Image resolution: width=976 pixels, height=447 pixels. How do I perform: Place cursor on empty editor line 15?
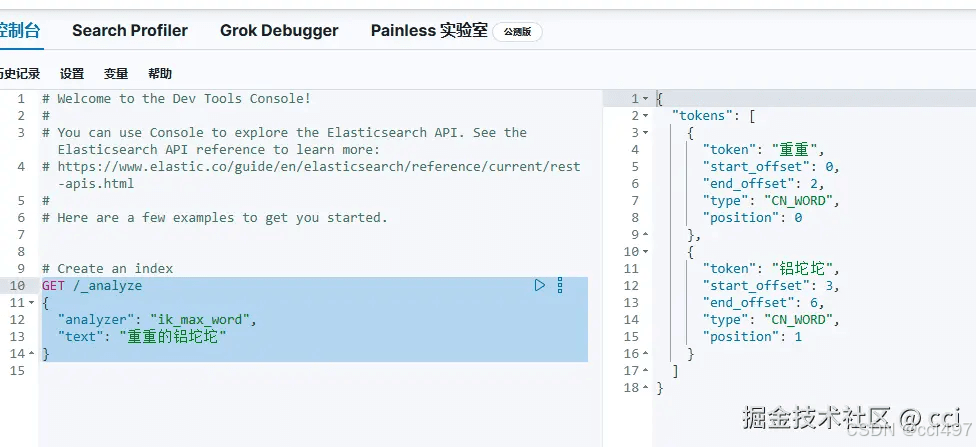[300, 371]
